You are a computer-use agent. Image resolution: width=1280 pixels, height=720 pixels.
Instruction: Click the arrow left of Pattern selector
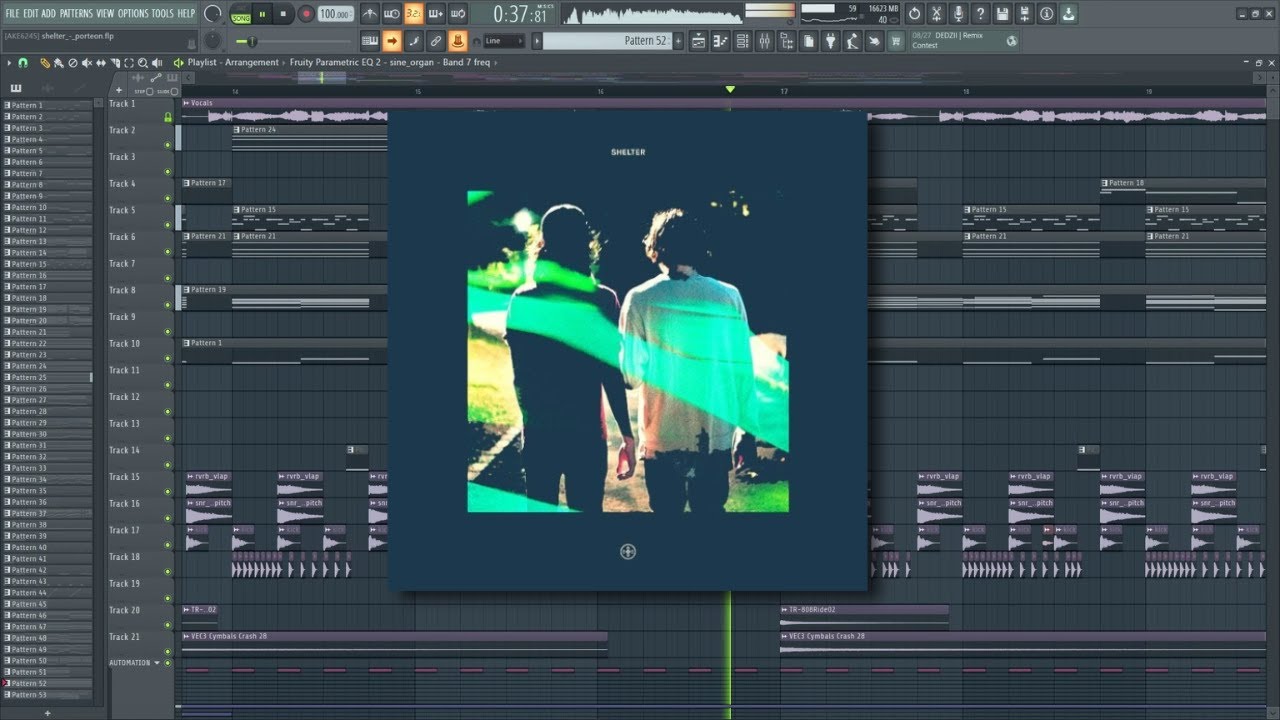536,41
